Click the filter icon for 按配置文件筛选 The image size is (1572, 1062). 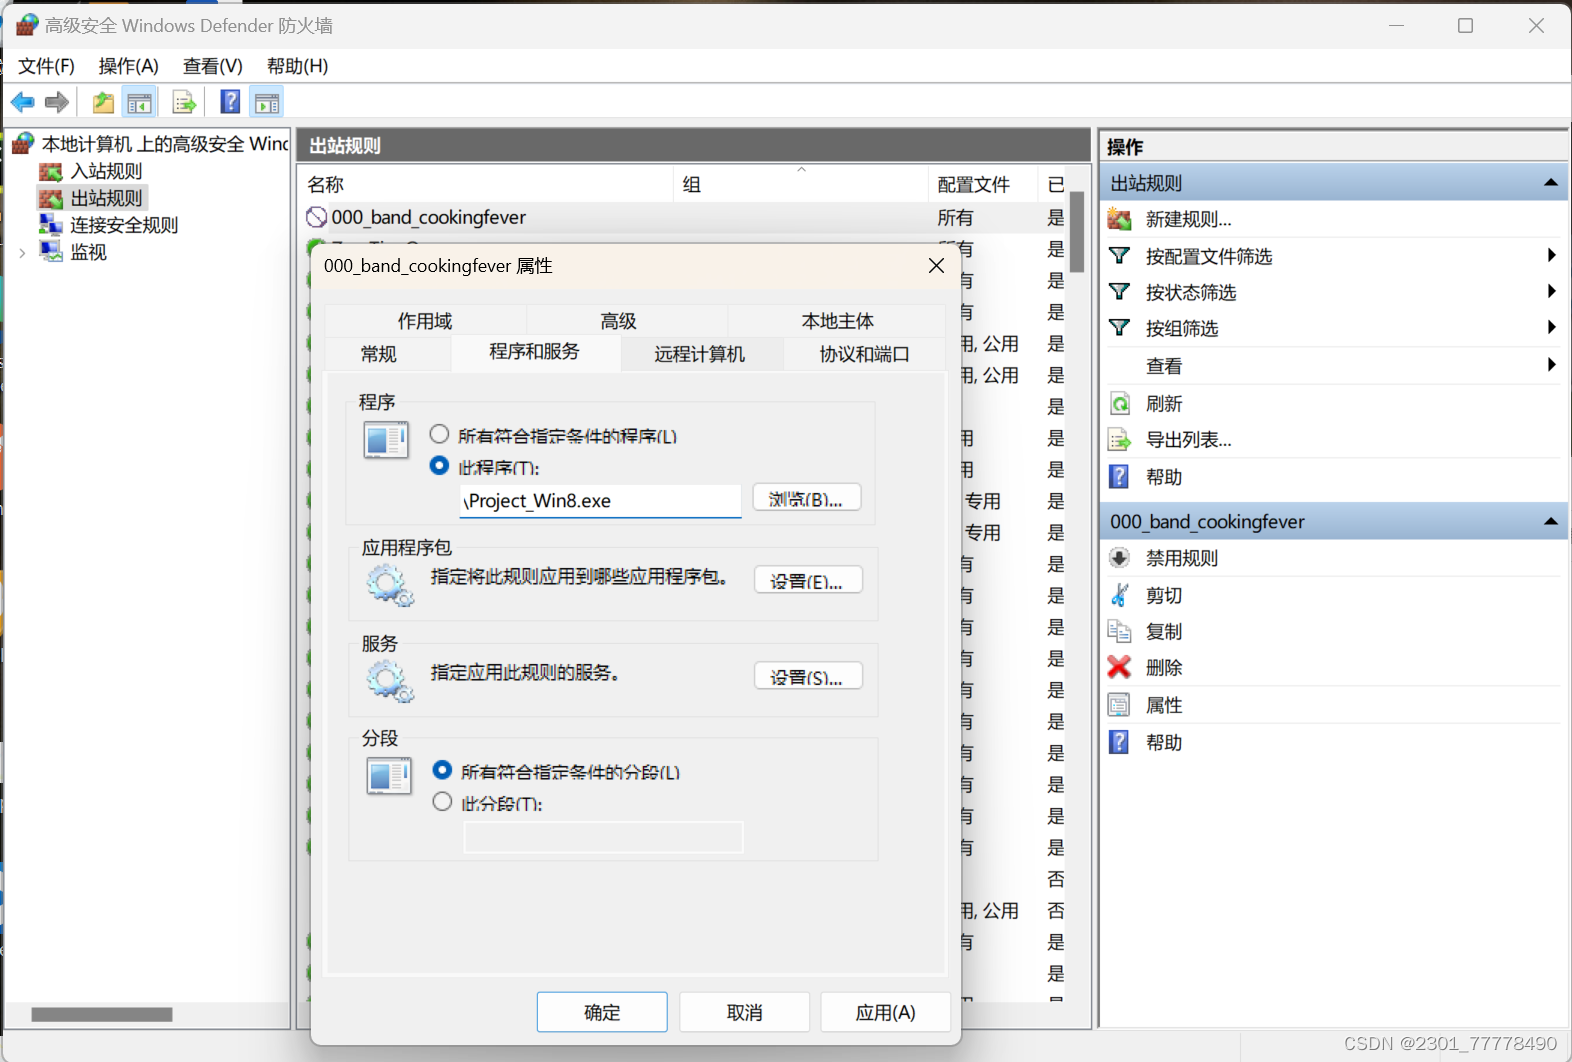1120,256
